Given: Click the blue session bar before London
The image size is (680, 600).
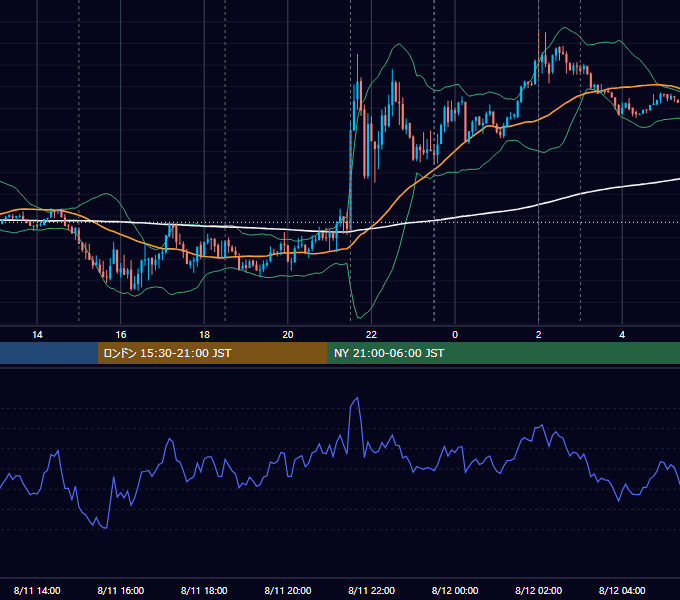Looking at the screenshot, I should pos(49,353).
